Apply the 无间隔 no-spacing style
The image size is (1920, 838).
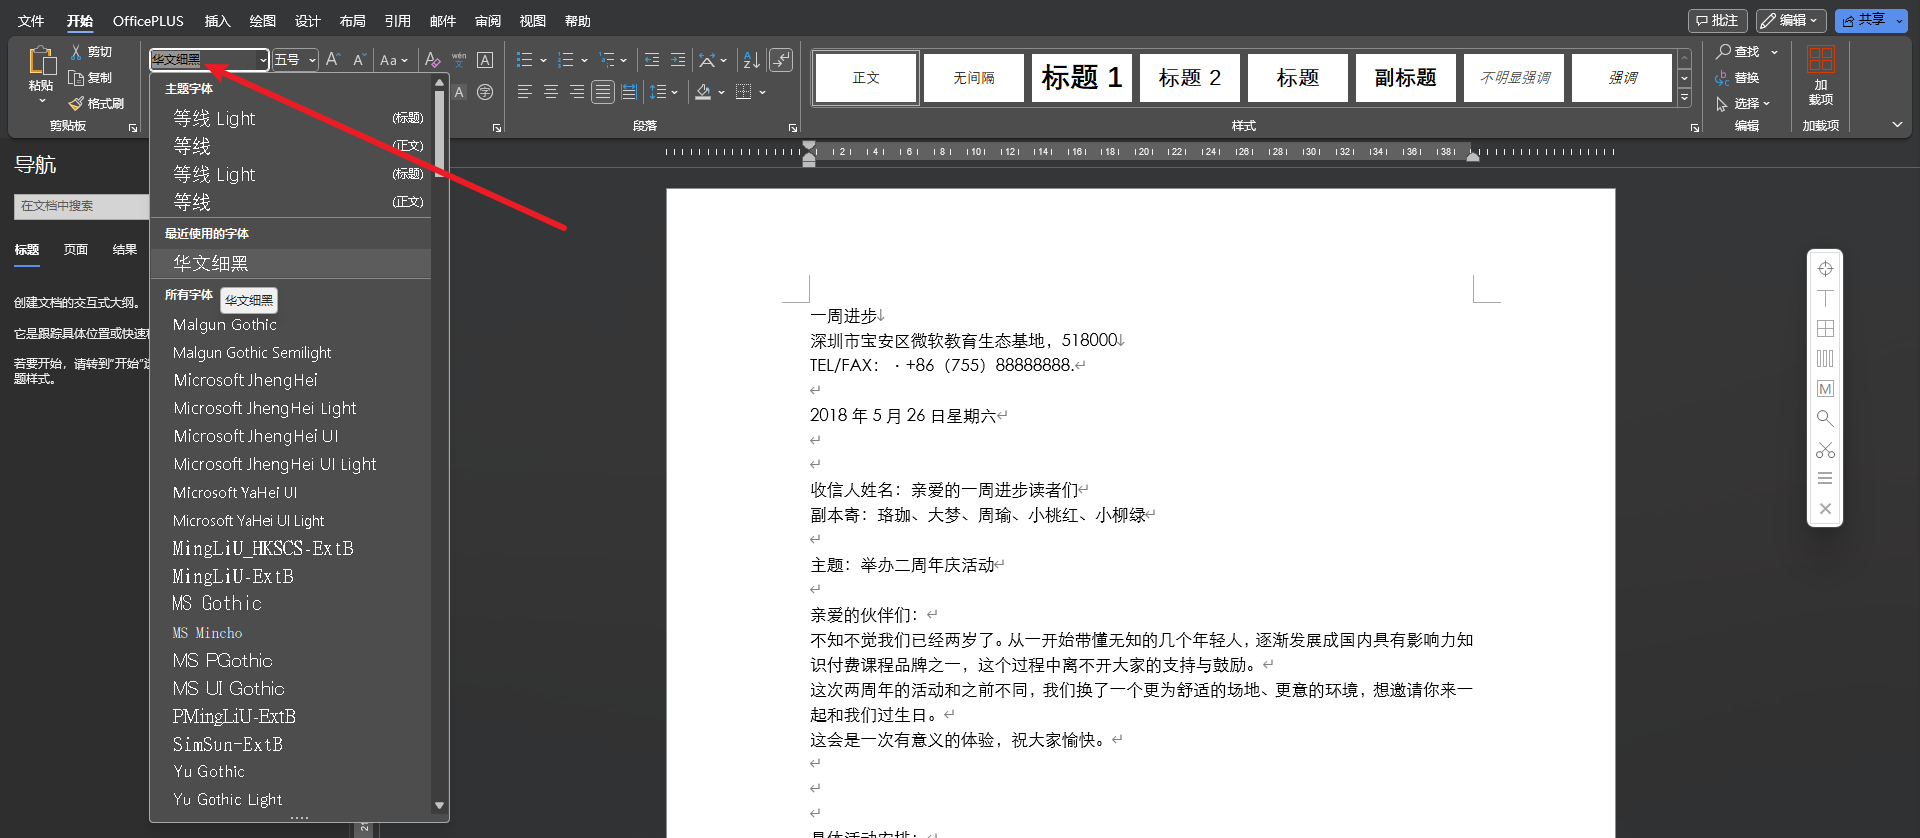coord(974,78)
